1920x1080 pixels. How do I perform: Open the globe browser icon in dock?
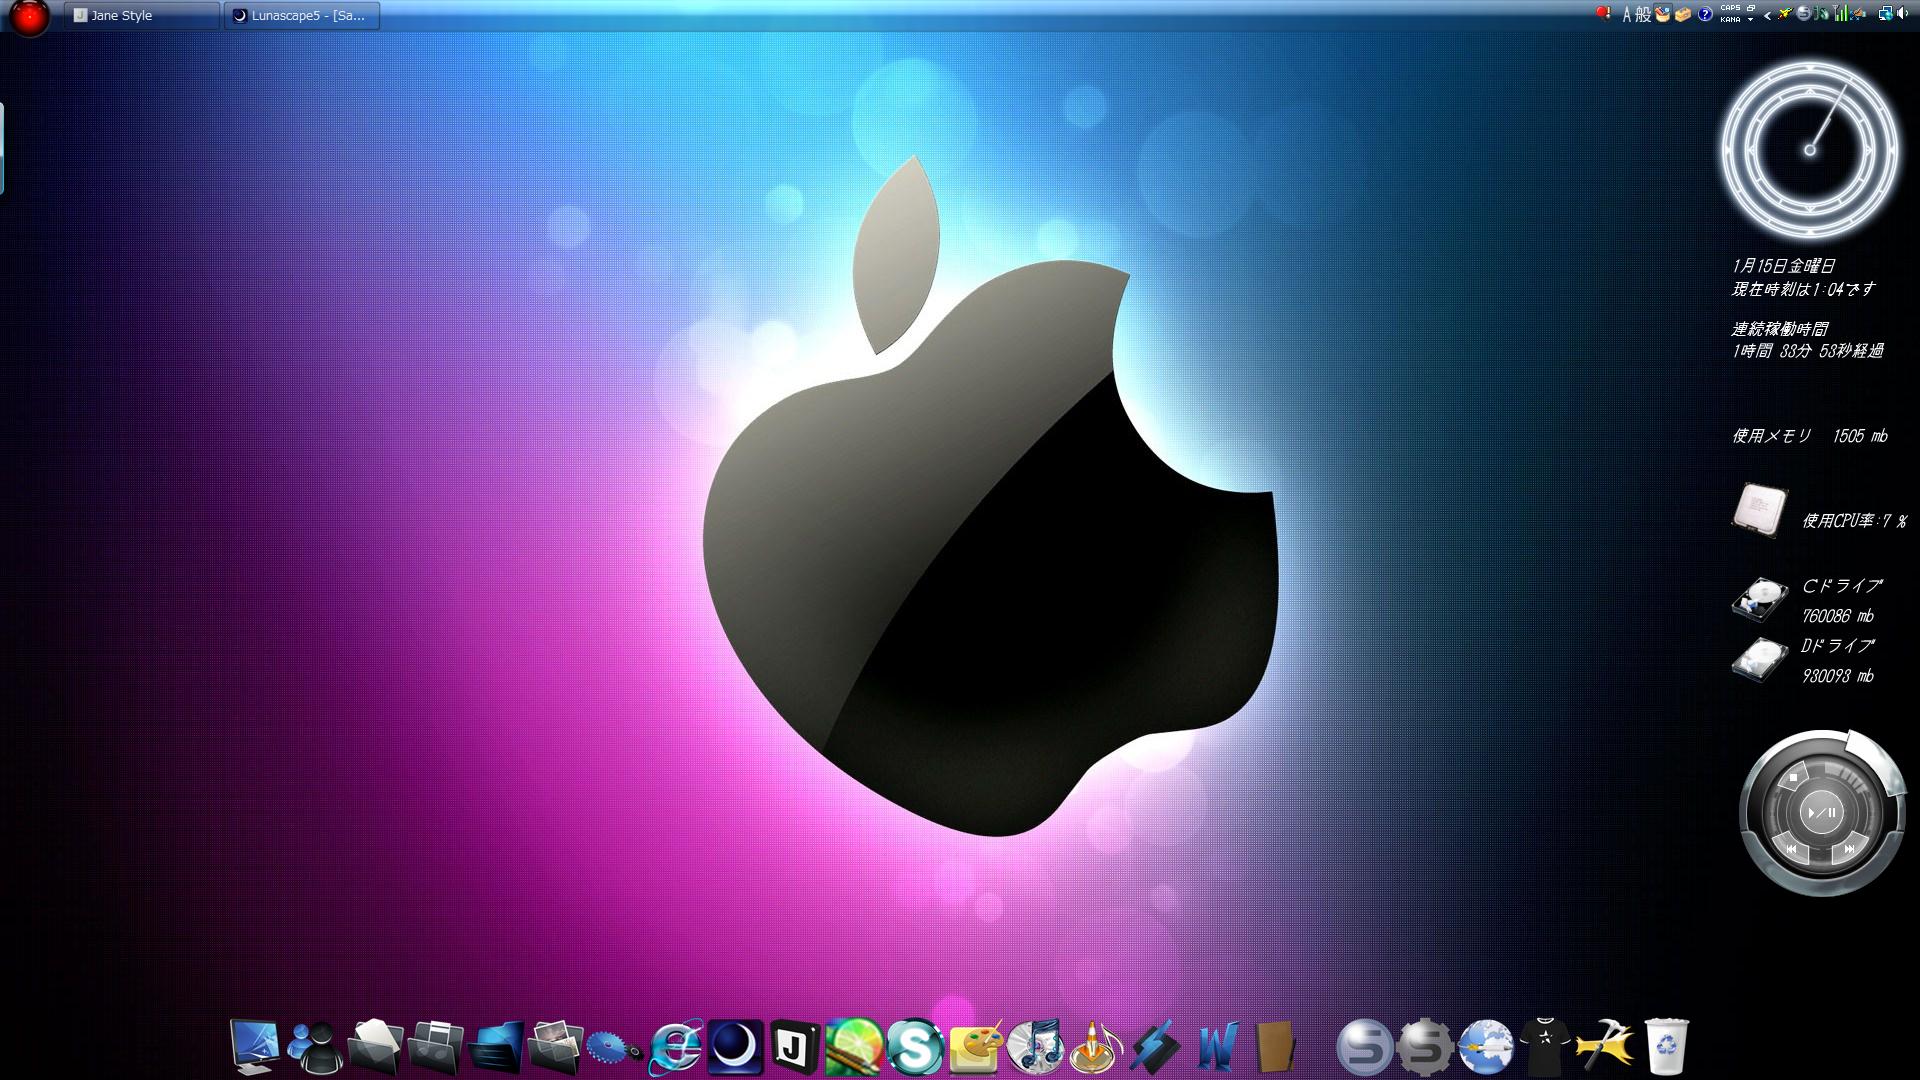(x=1485, y=1046)
